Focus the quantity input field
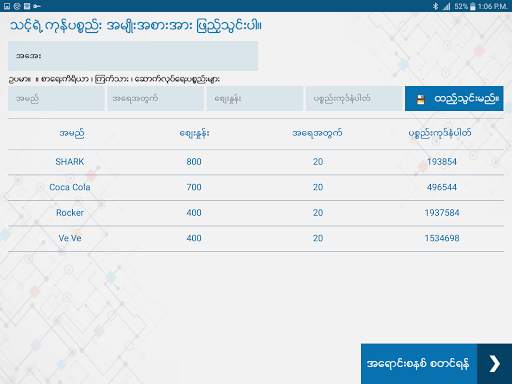This screenshot has width=512, height=384. pyautogui.click(x=155, y=99)
